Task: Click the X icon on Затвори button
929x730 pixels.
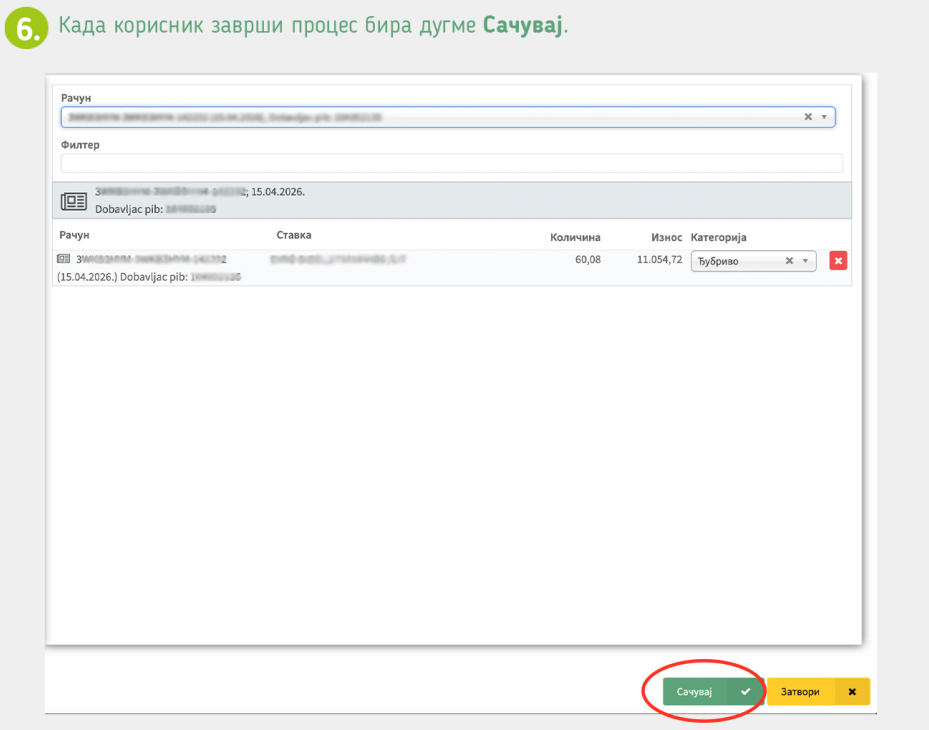Action: pyautogui.click(x=852, y=691)
